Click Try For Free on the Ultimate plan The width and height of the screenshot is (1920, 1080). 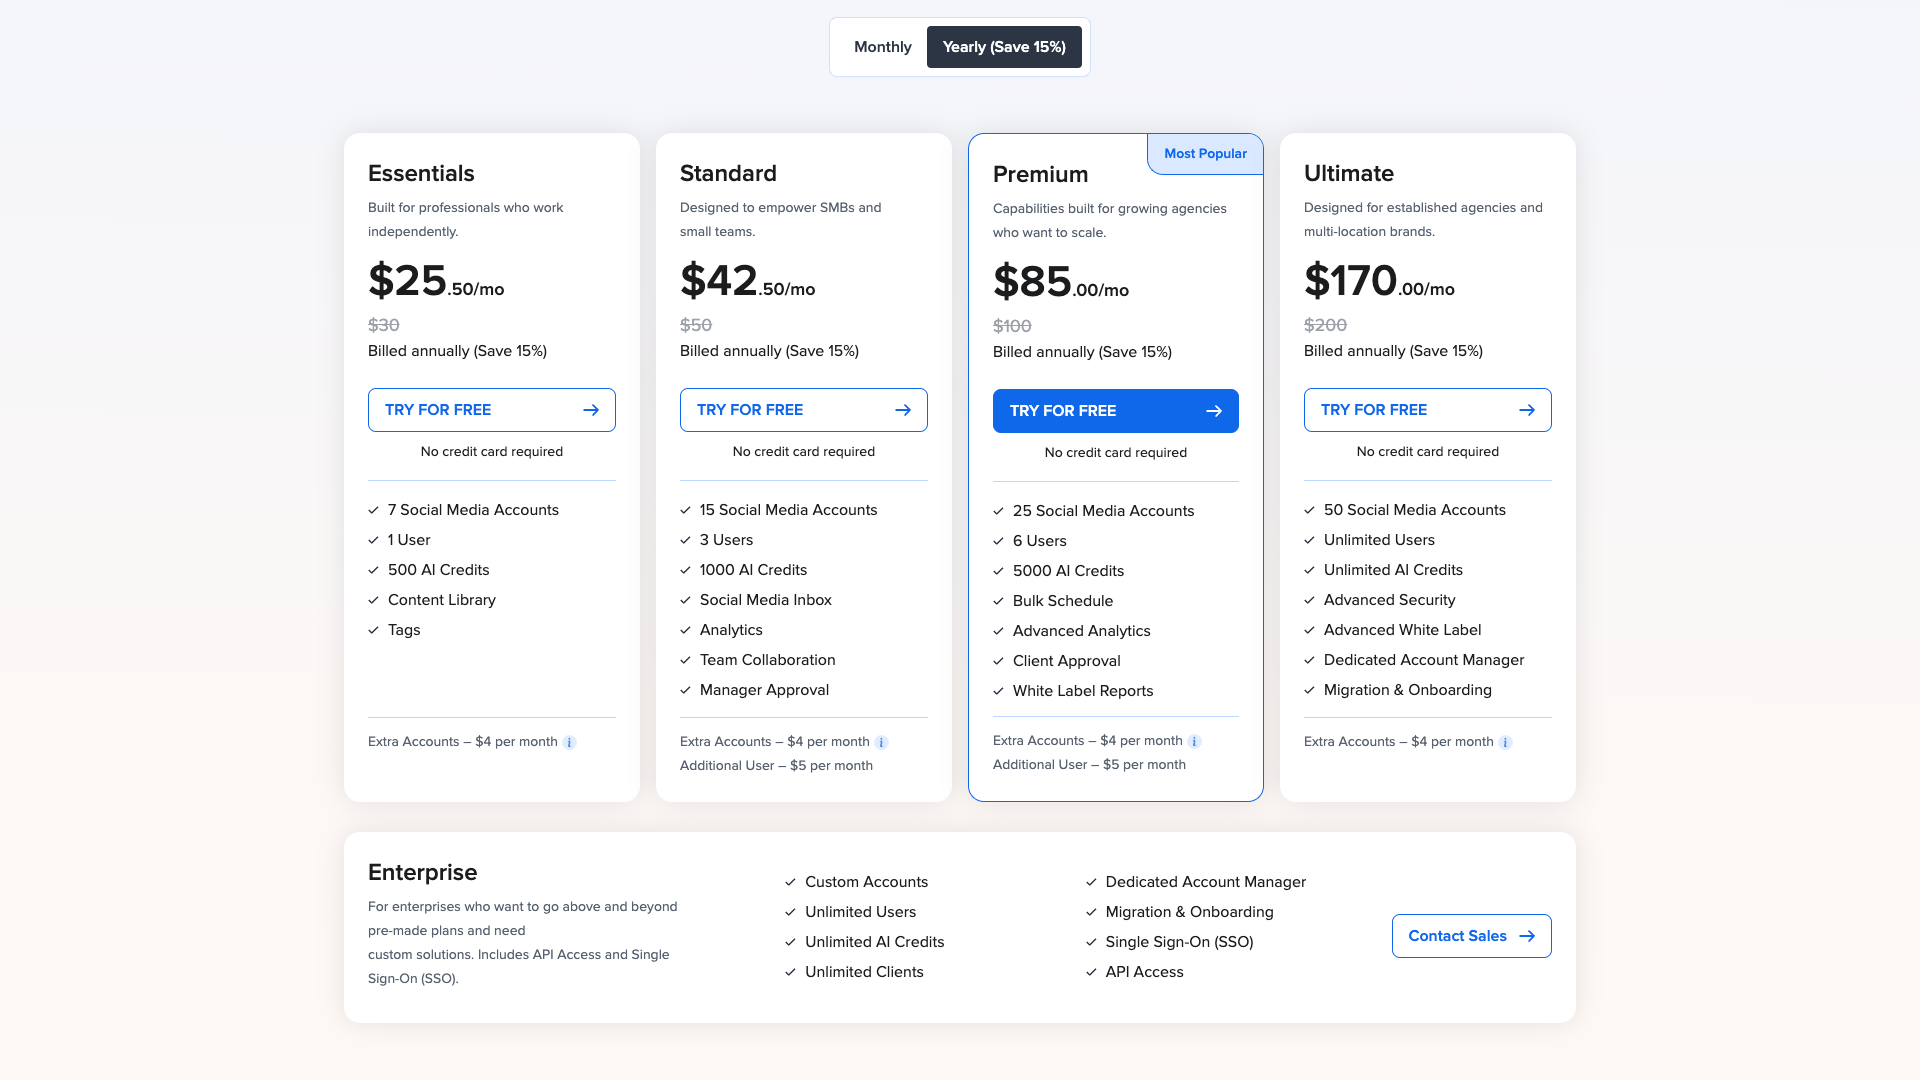tap(1427, 409)
